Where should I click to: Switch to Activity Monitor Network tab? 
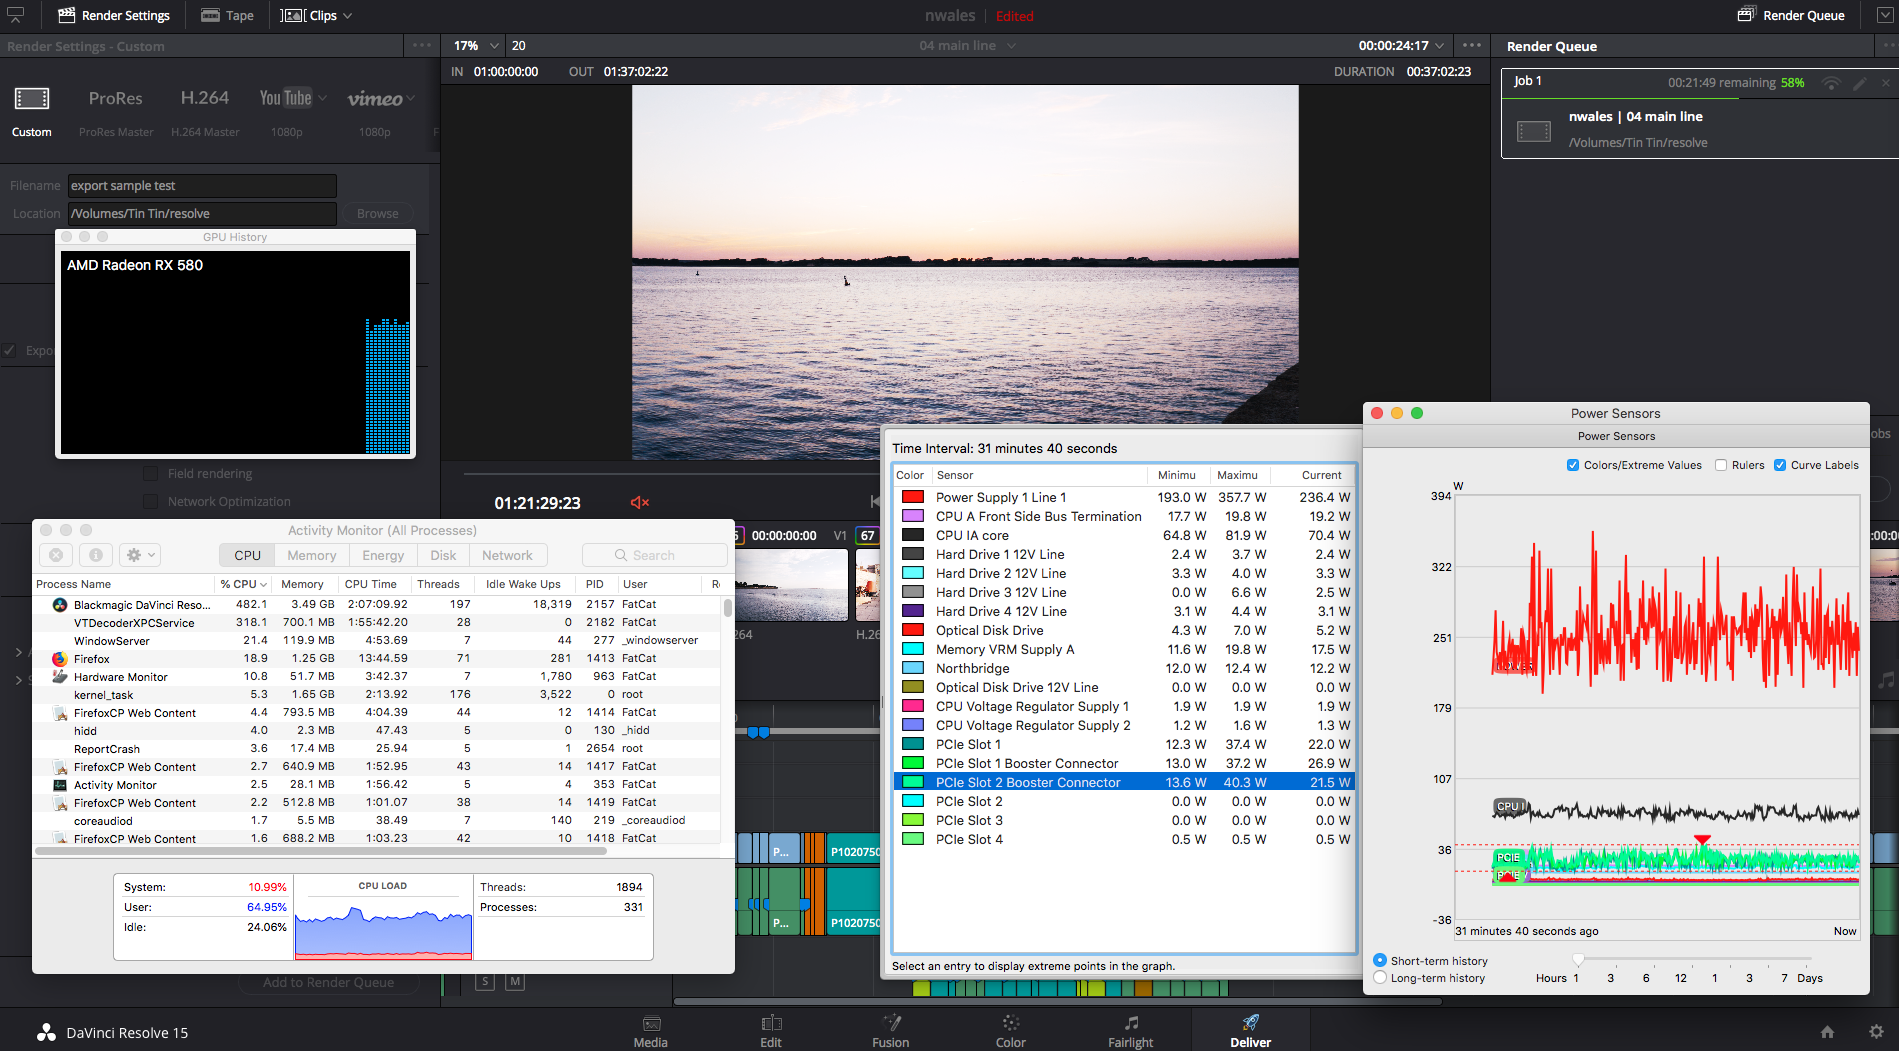point(507,555)
